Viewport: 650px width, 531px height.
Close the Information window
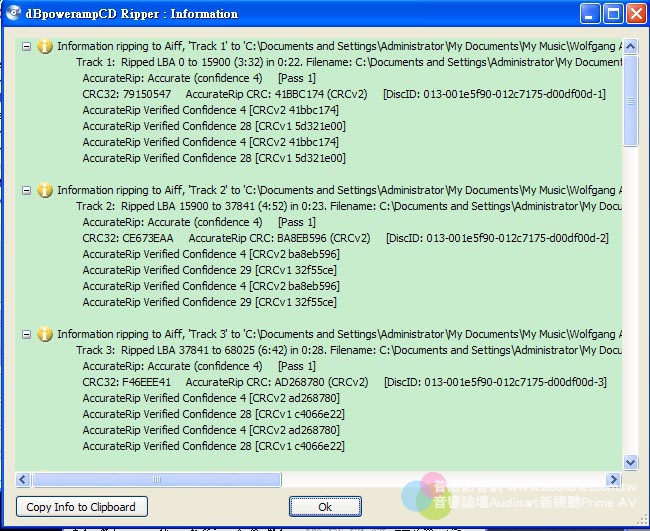[636, 14]
